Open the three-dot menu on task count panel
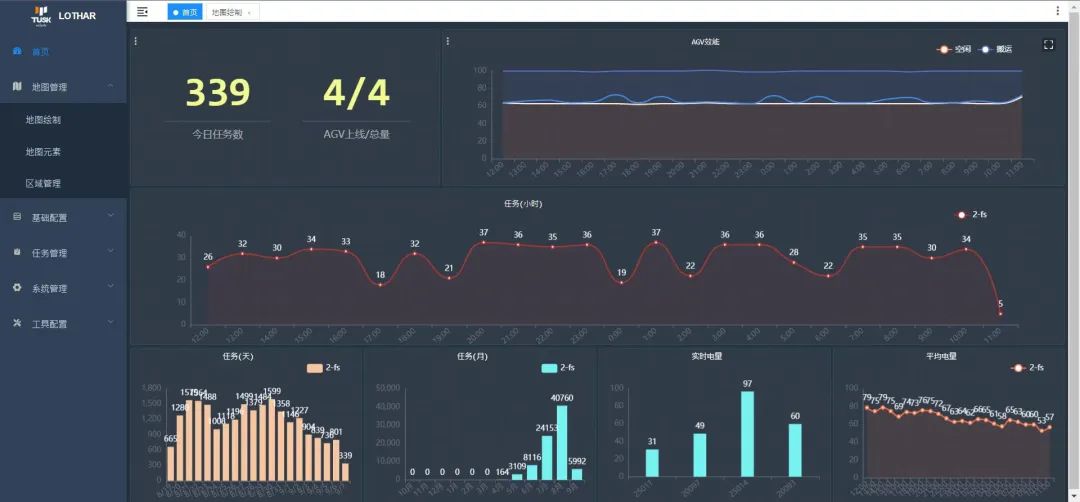This screenshot has width=1080, height=502. 136,41
